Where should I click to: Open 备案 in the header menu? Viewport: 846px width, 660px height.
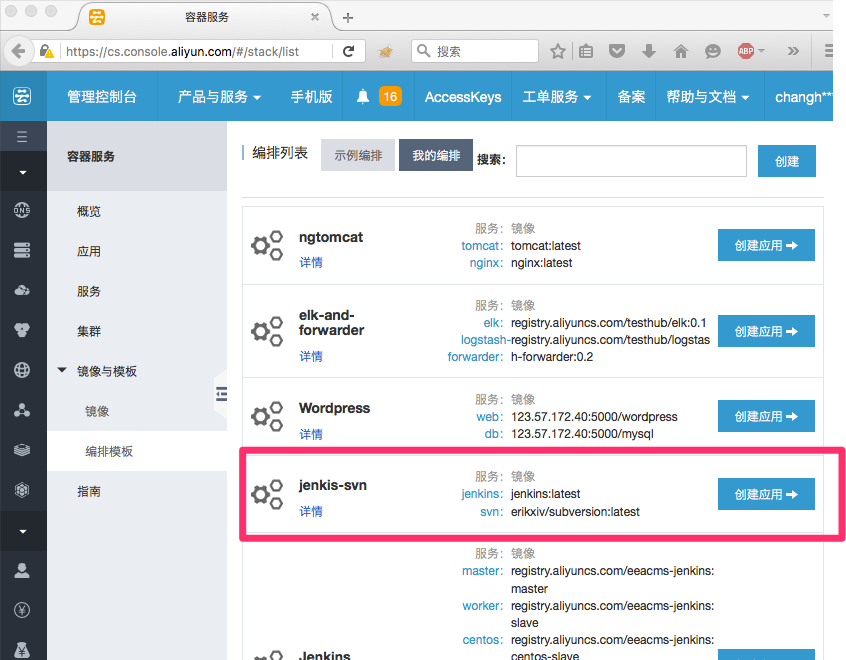tap(631, 97)
